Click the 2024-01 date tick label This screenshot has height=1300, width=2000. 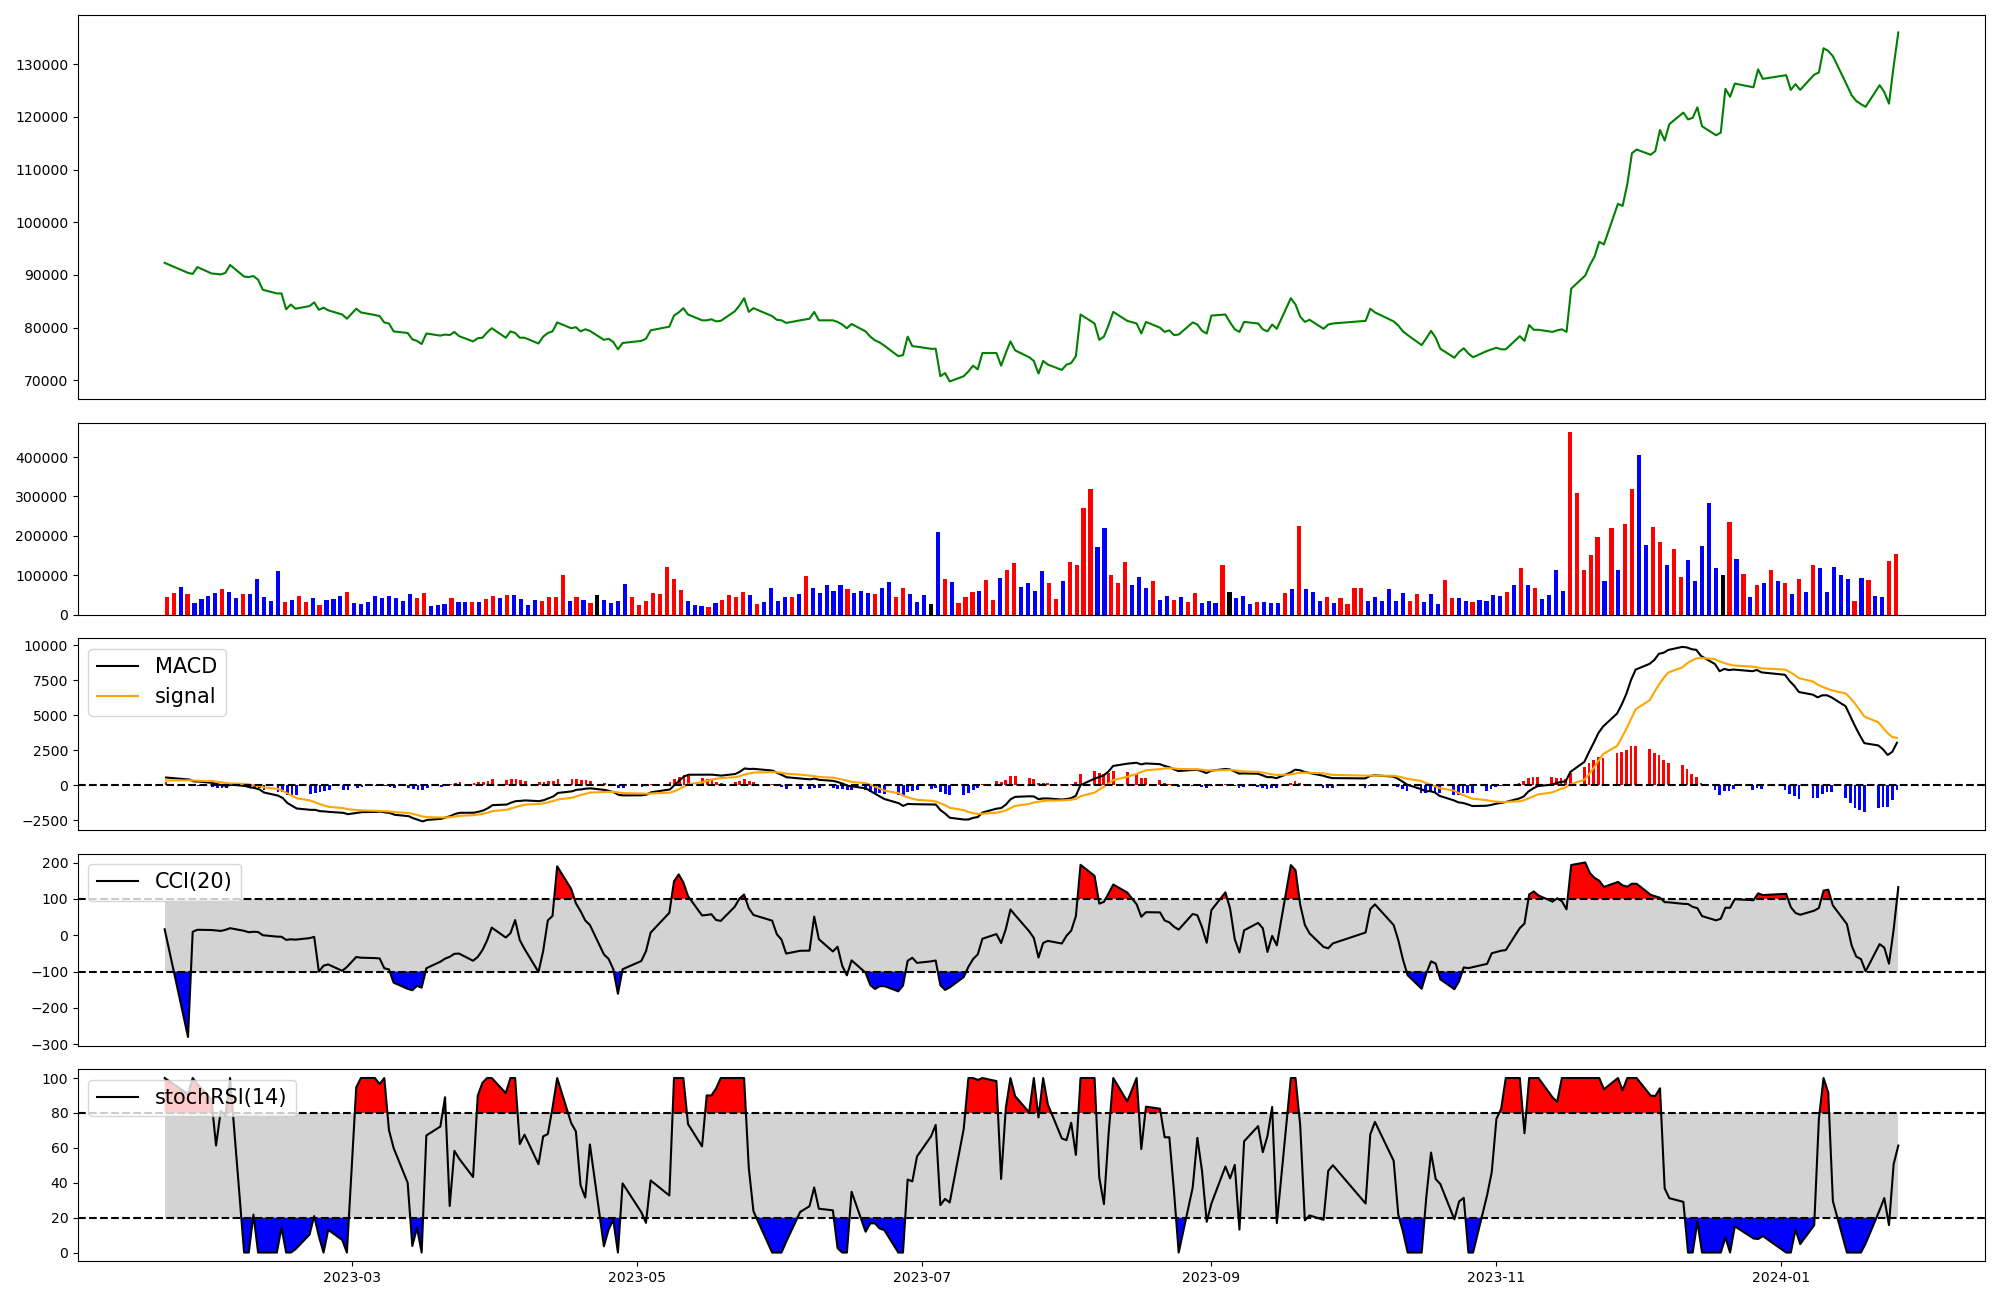[1781, 1277]
